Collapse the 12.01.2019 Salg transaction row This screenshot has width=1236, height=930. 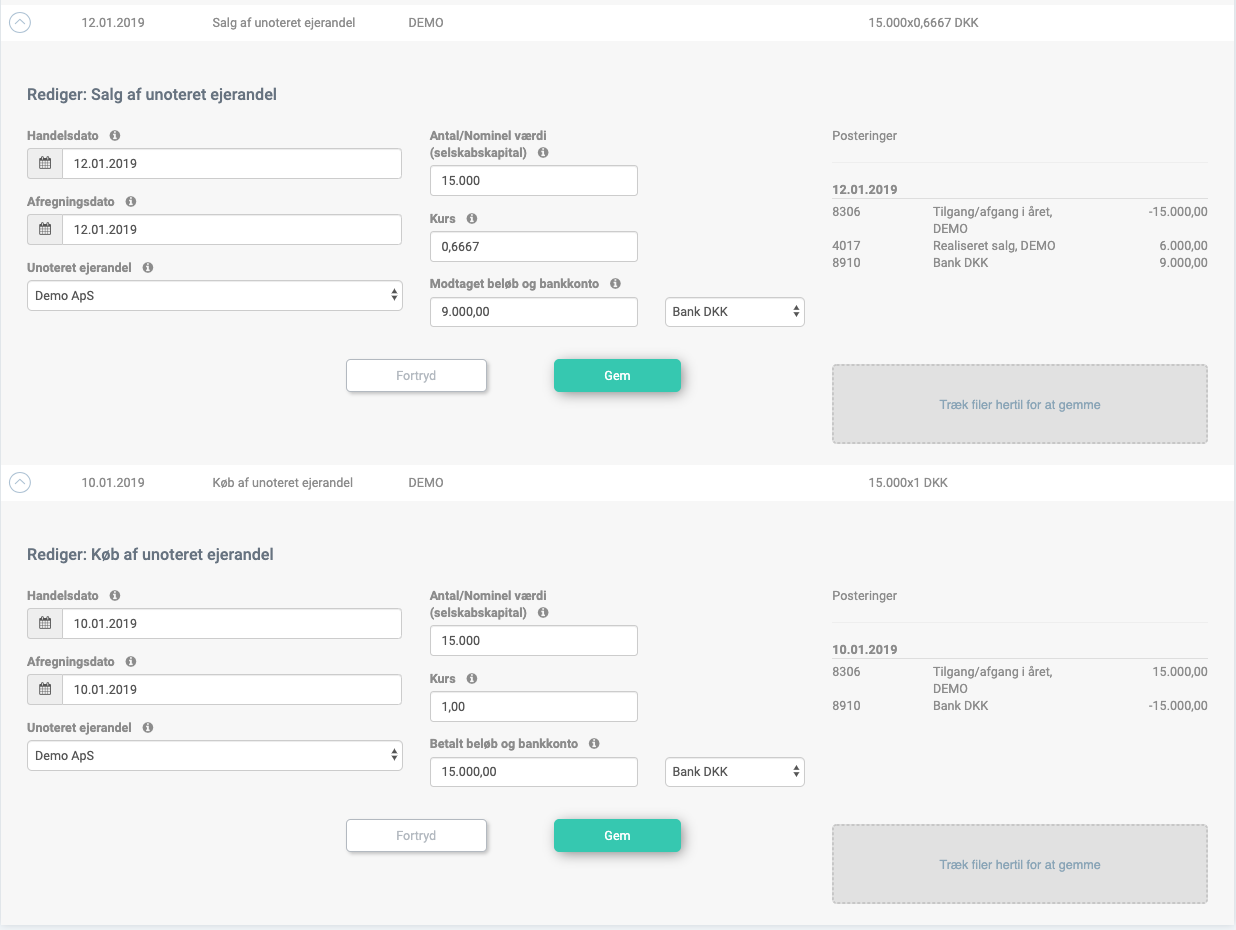pos(20,22)
